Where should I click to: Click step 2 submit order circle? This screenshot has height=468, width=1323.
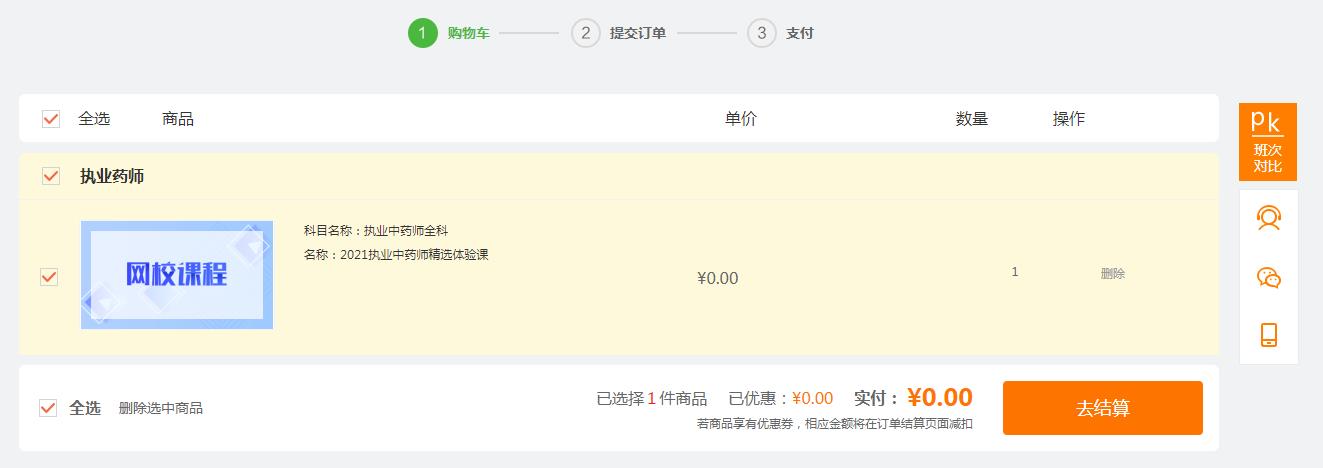click(x=586, y=33)
